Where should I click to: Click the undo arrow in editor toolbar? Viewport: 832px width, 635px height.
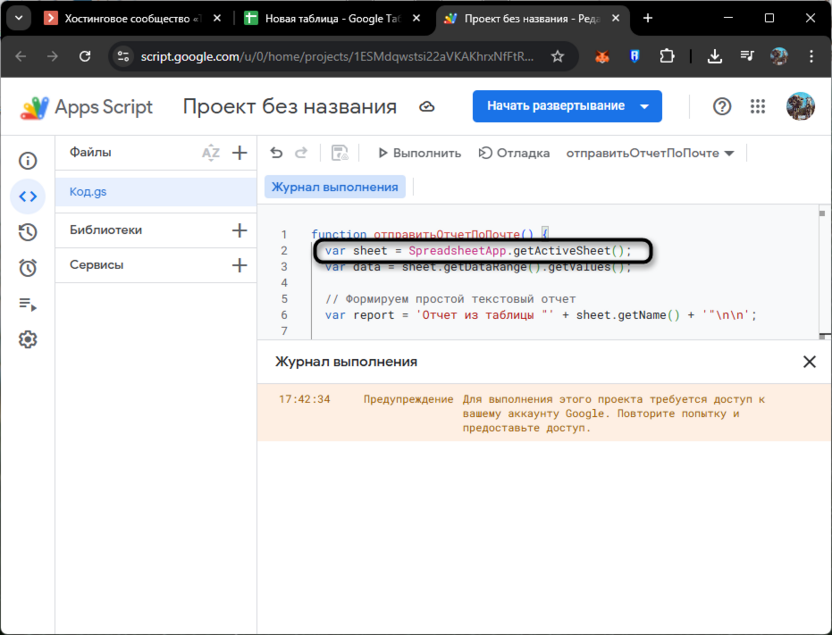tap(277, 153)
